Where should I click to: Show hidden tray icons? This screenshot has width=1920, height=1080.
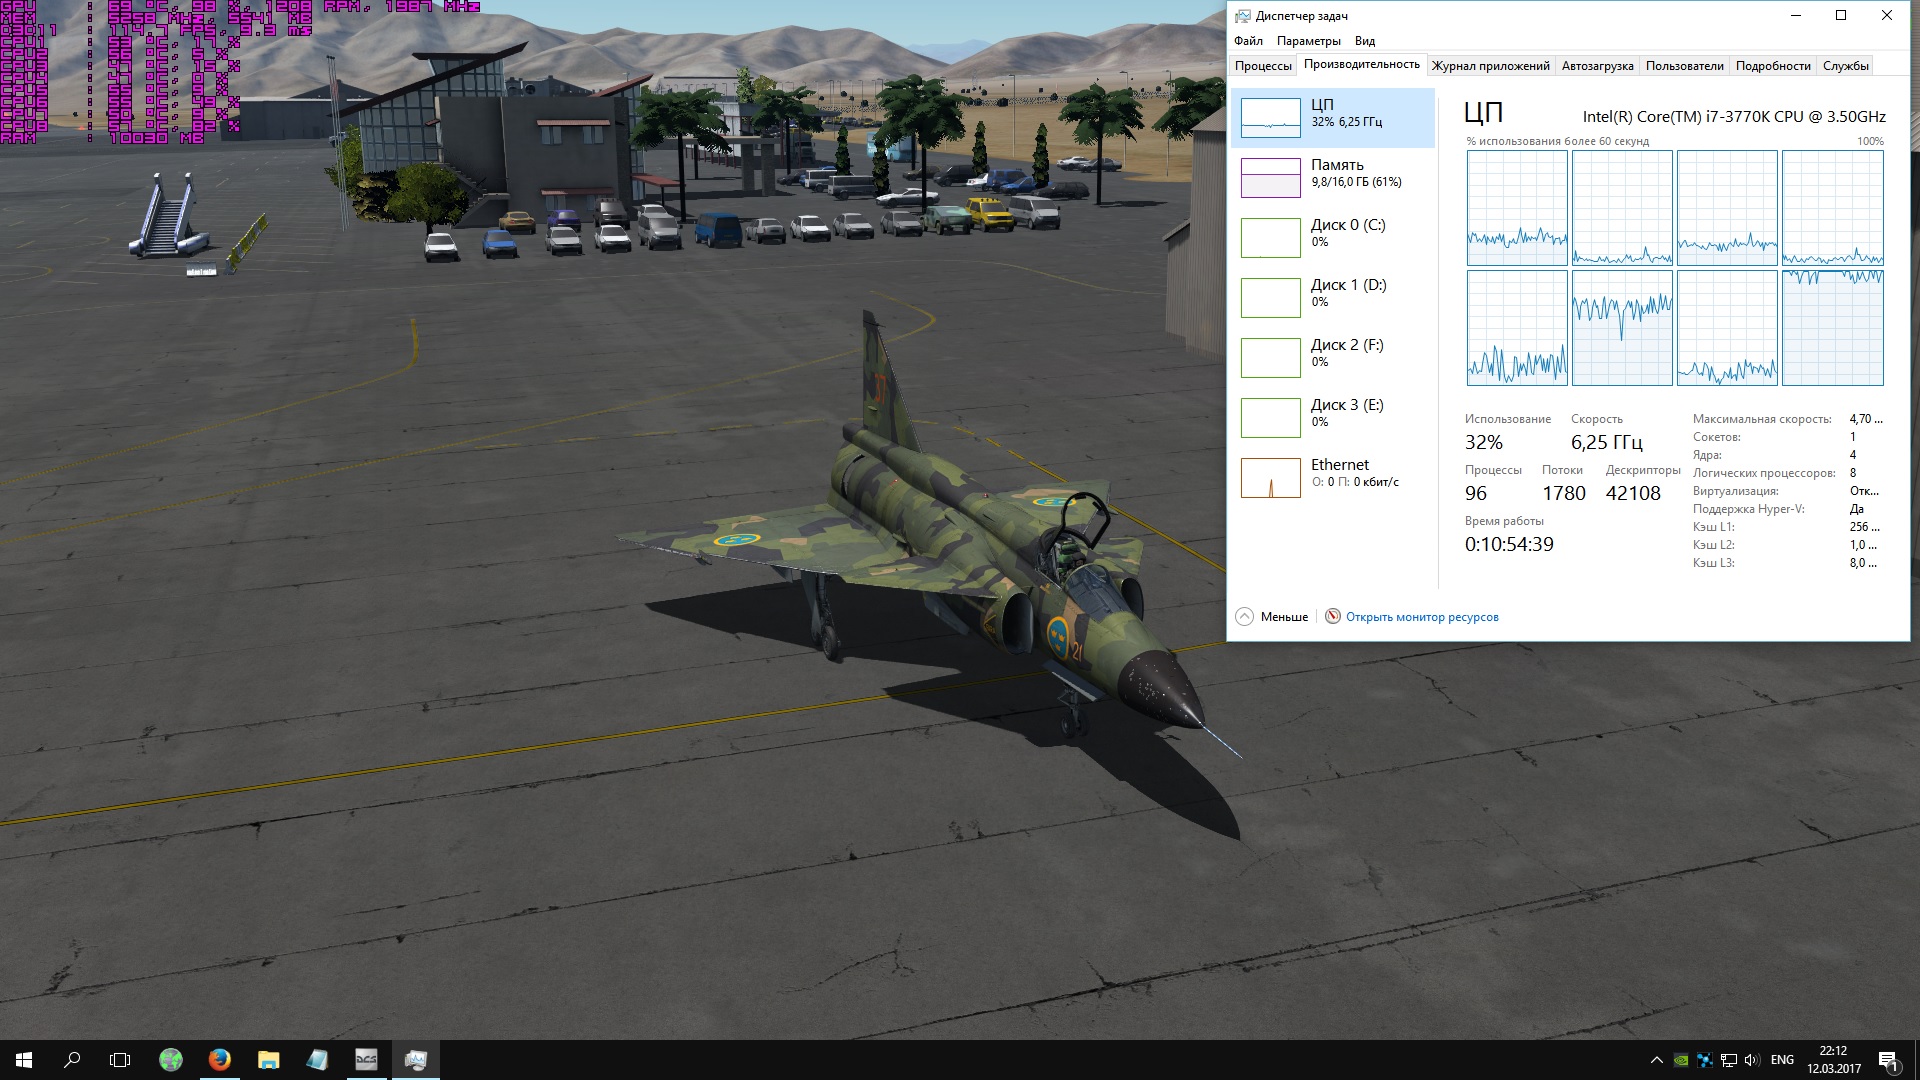tap(1656, 1060)
